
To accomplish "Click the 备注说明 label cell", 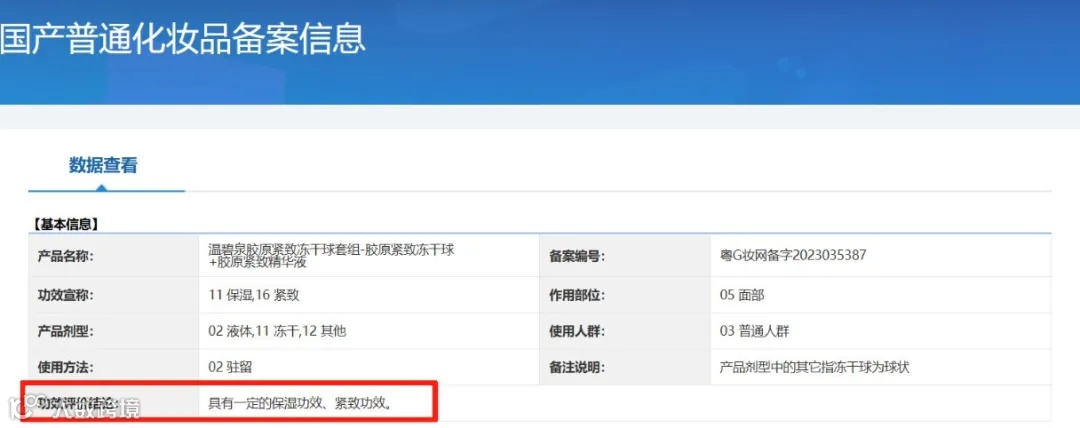I will pyautogui.click(x=625, y=367).
